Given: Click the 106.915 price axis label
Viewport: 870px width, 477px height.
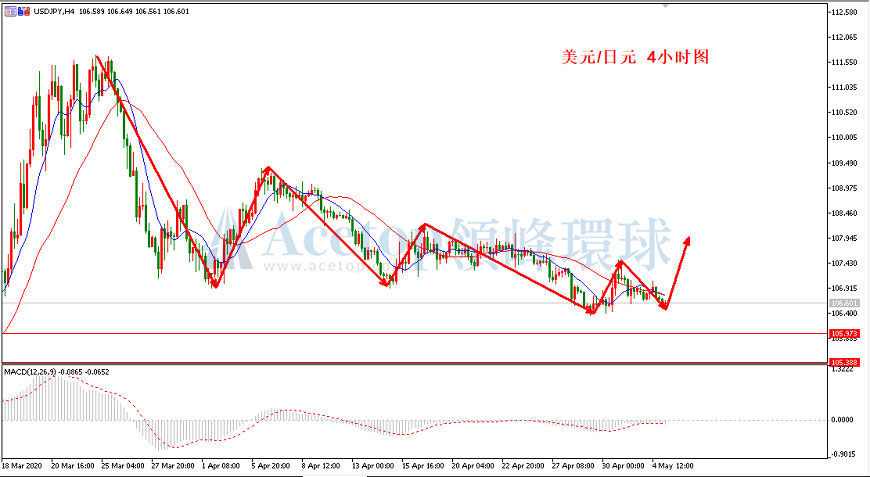Looking at the screenshot, I should pyautogui.click(x=846, y=288).
